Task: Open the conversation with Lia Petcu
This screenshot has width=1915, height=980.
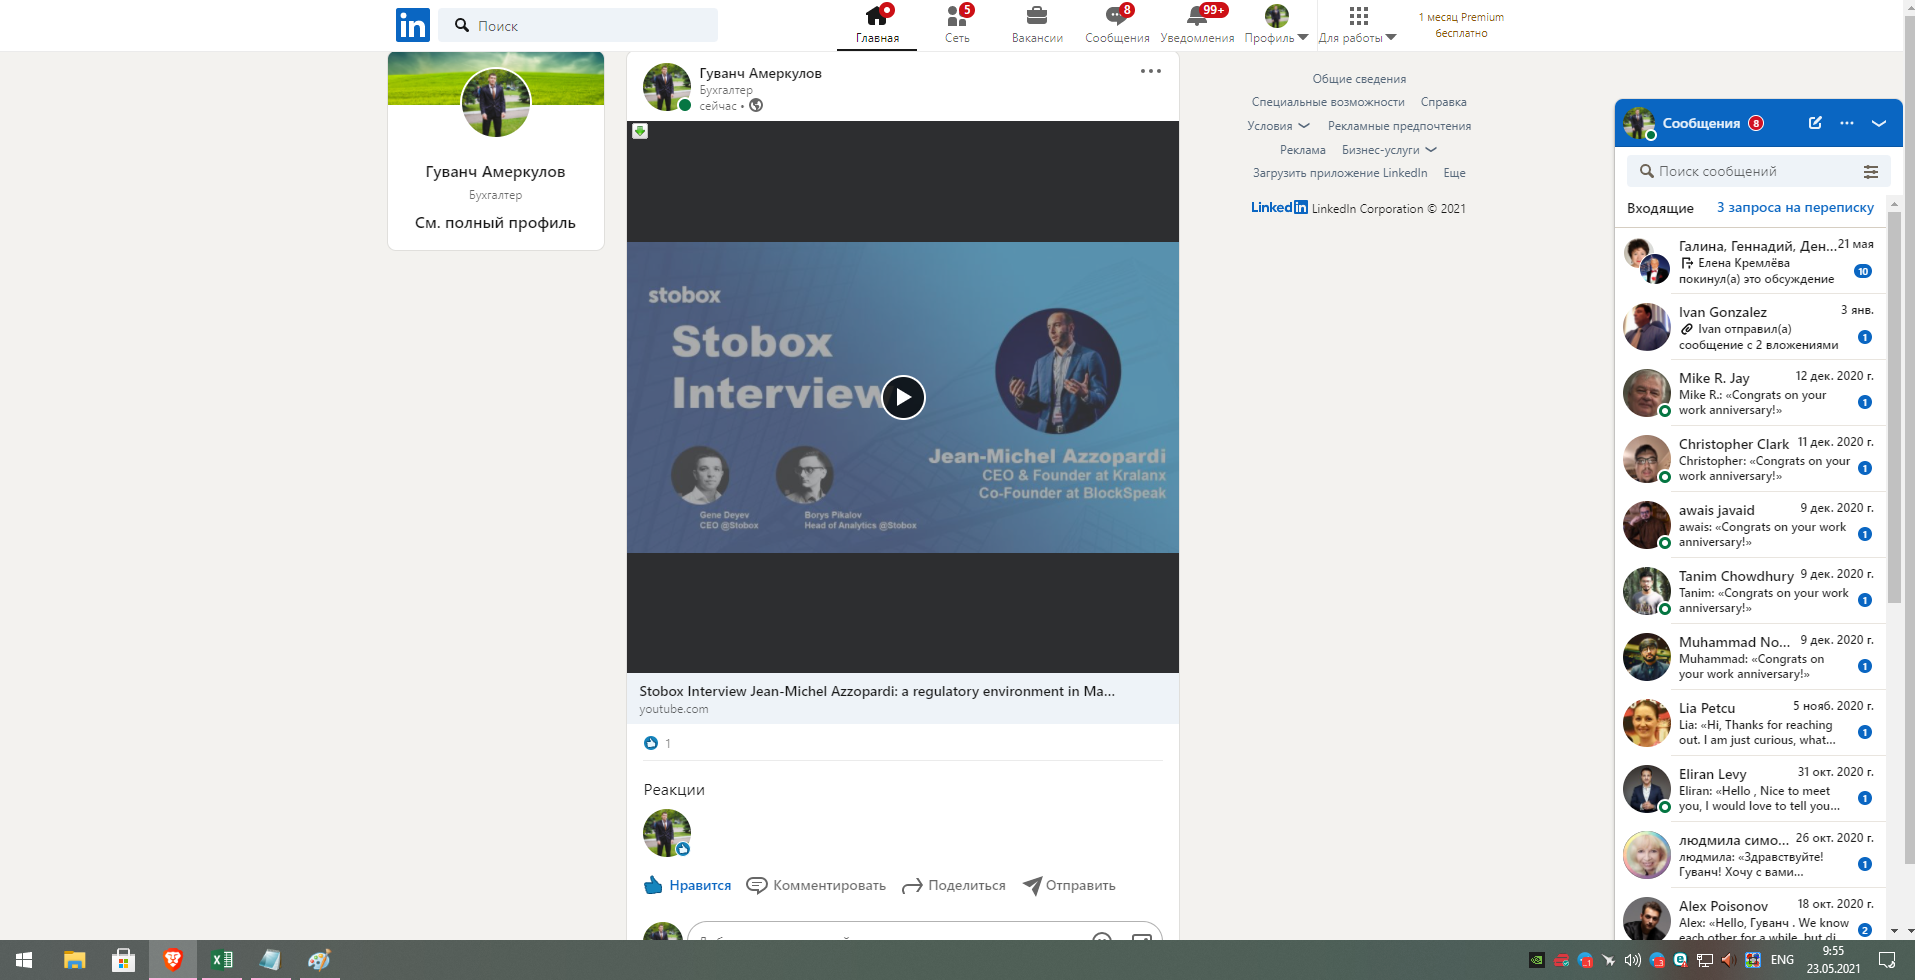Action: click(1750, 723)
